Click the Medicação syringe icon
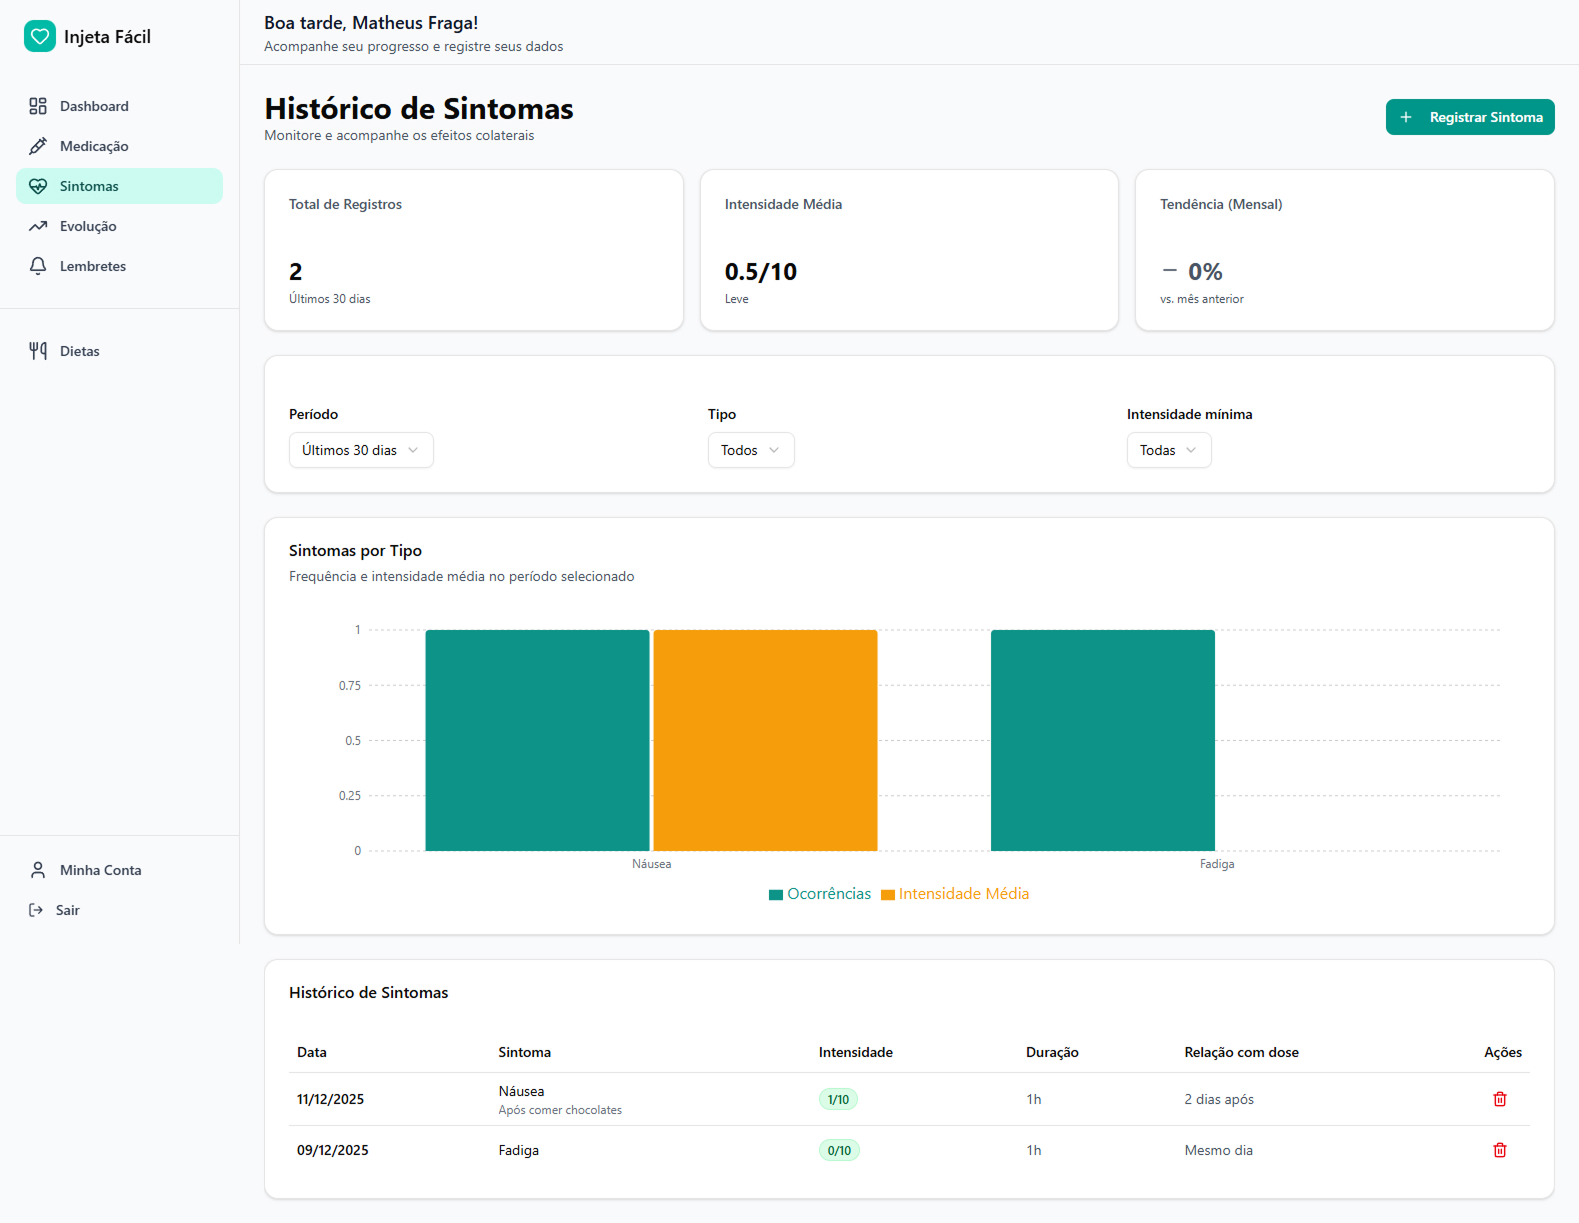Viewport: 1579px width, 1223px height. pos(38,146)
